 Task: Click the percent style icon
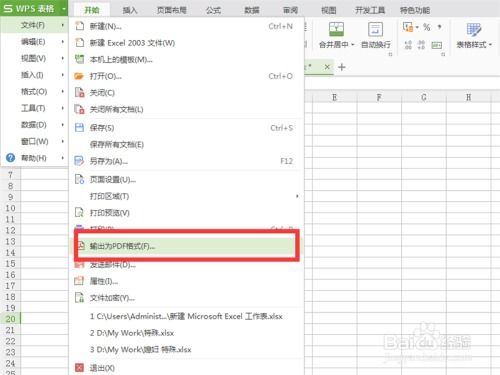click(427, 27)
